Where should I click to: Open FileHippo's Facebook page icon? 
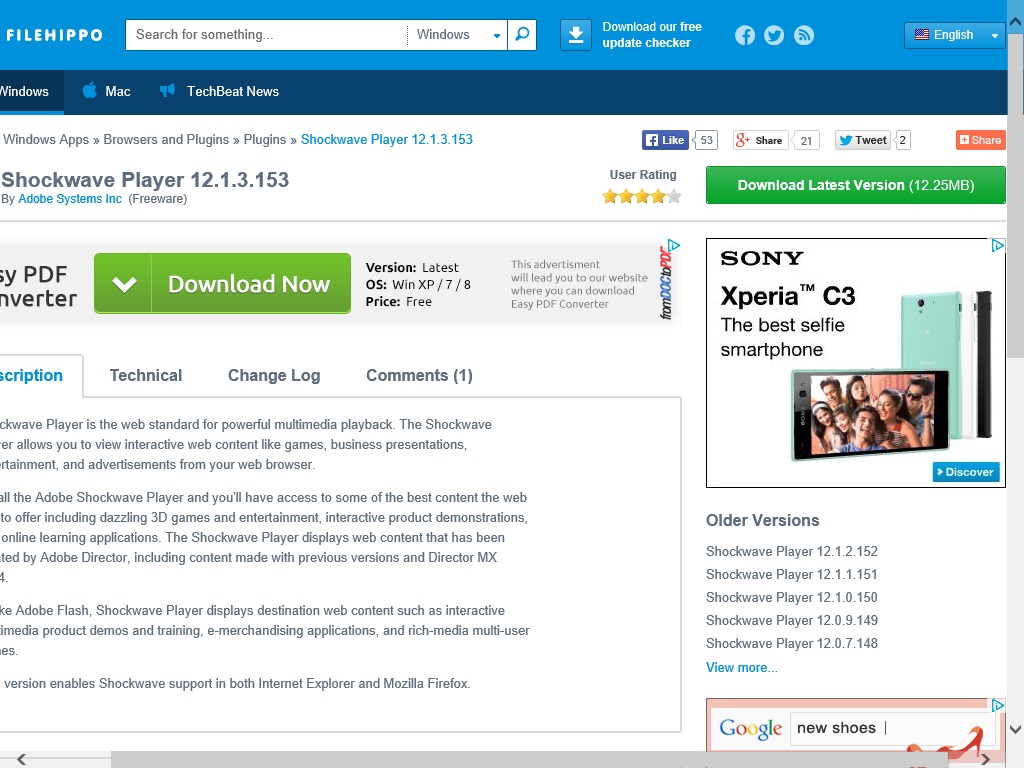744,35
